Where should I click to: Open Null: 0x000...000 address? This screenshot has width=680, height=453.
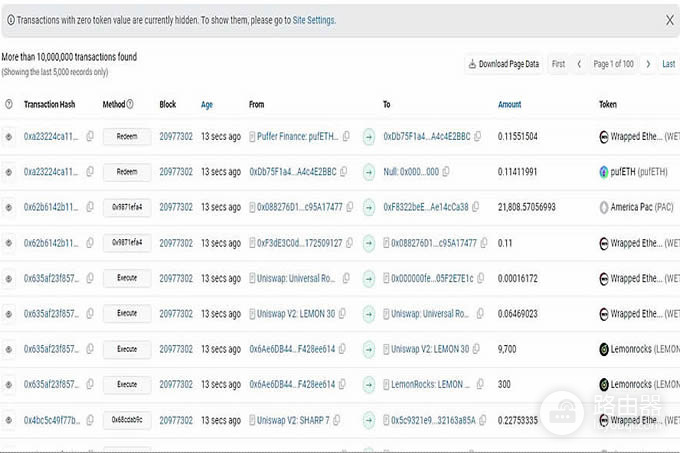tap(411, 172)
